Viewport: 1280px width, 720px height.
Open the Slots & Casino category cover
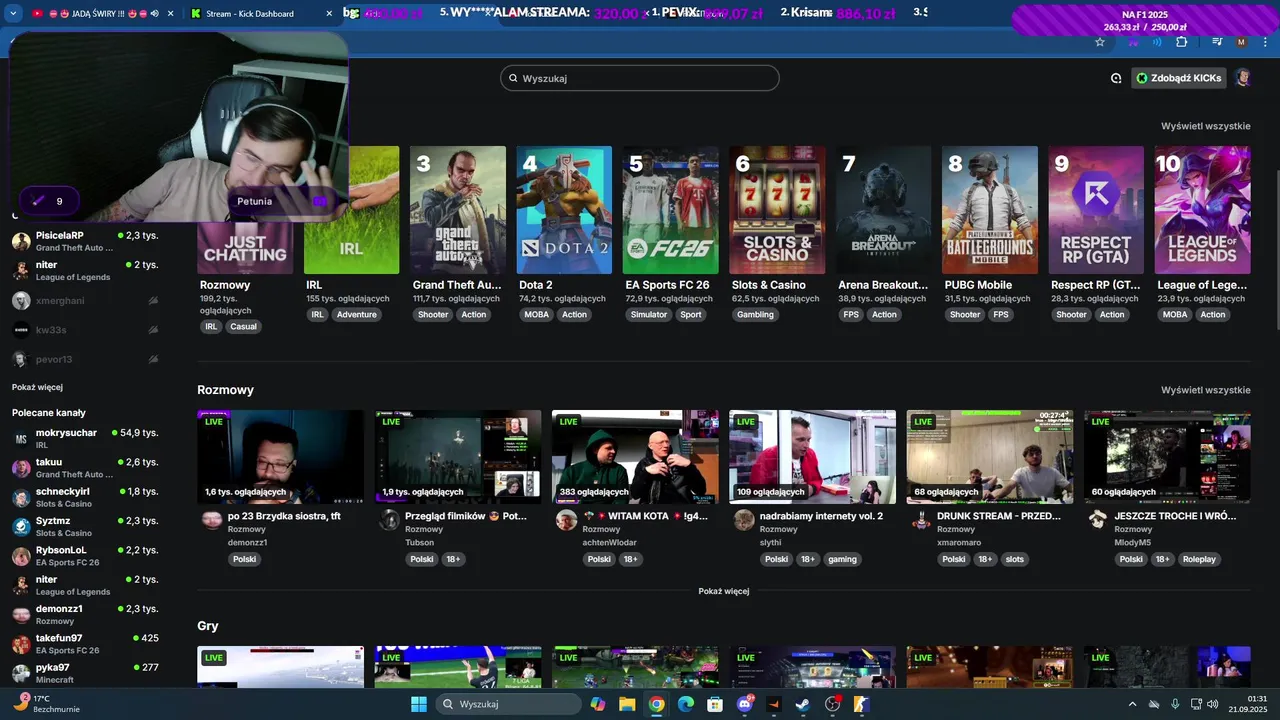pyautogui.click(x=777, y=210)
